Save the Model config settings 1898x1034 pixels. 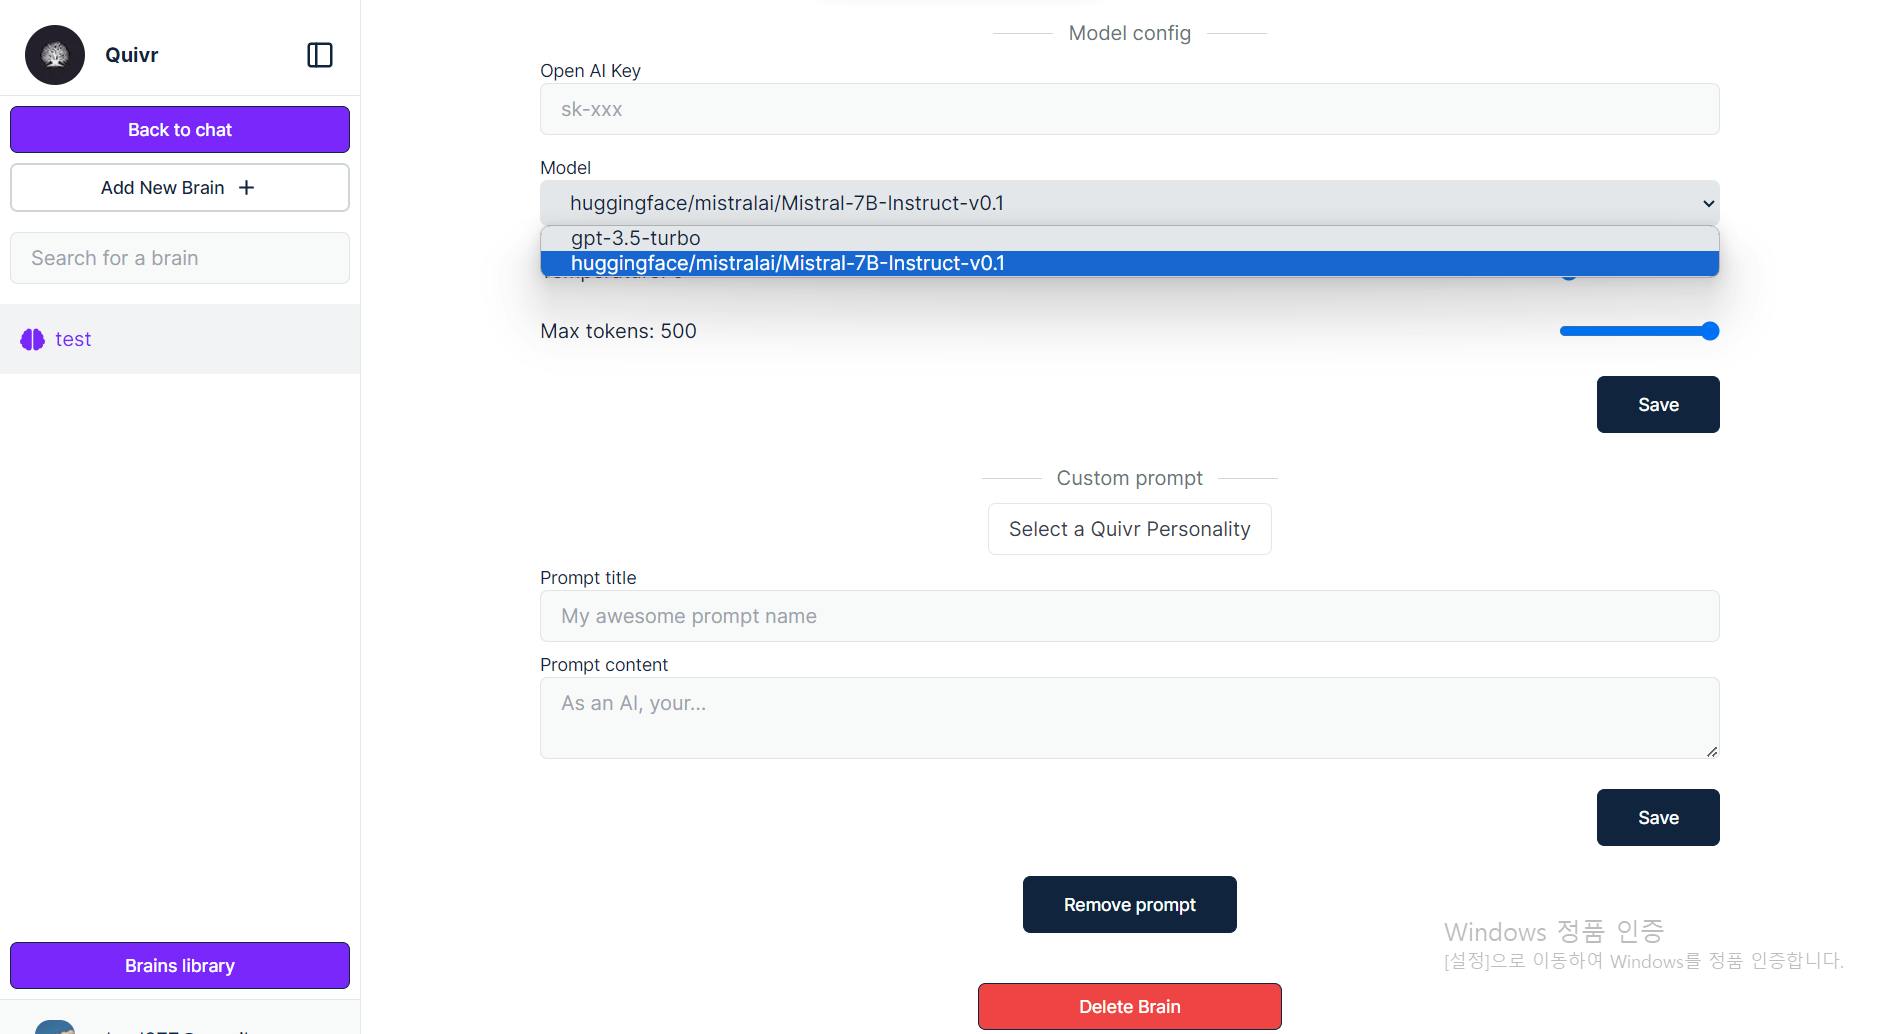click(1658, 405)
